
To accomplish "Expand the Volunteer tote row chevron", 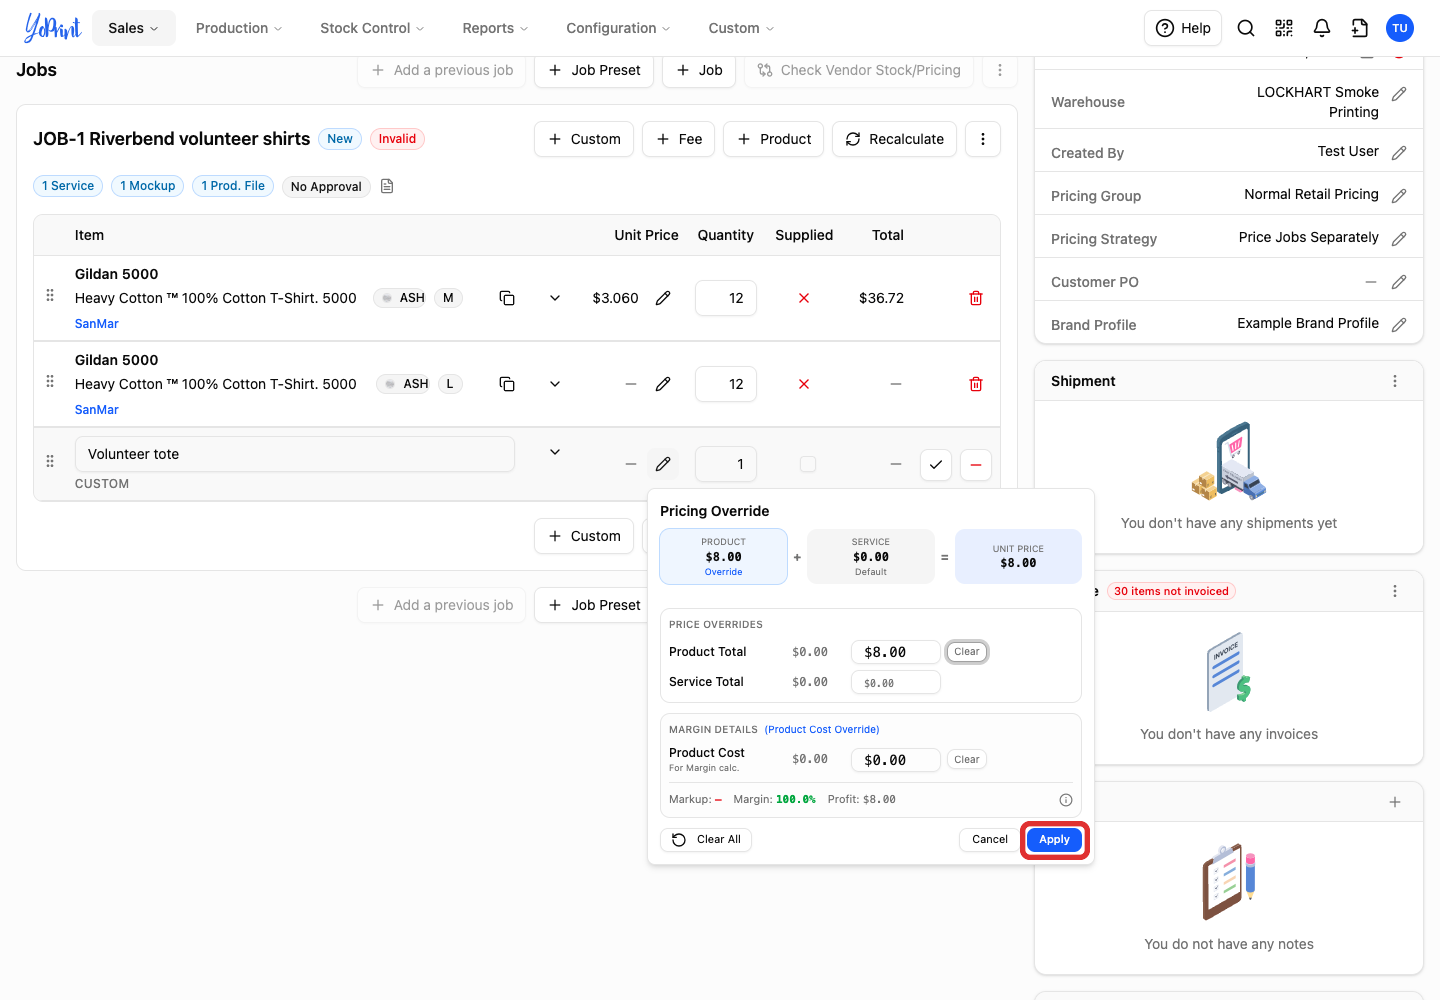I will tap(555, 452).
